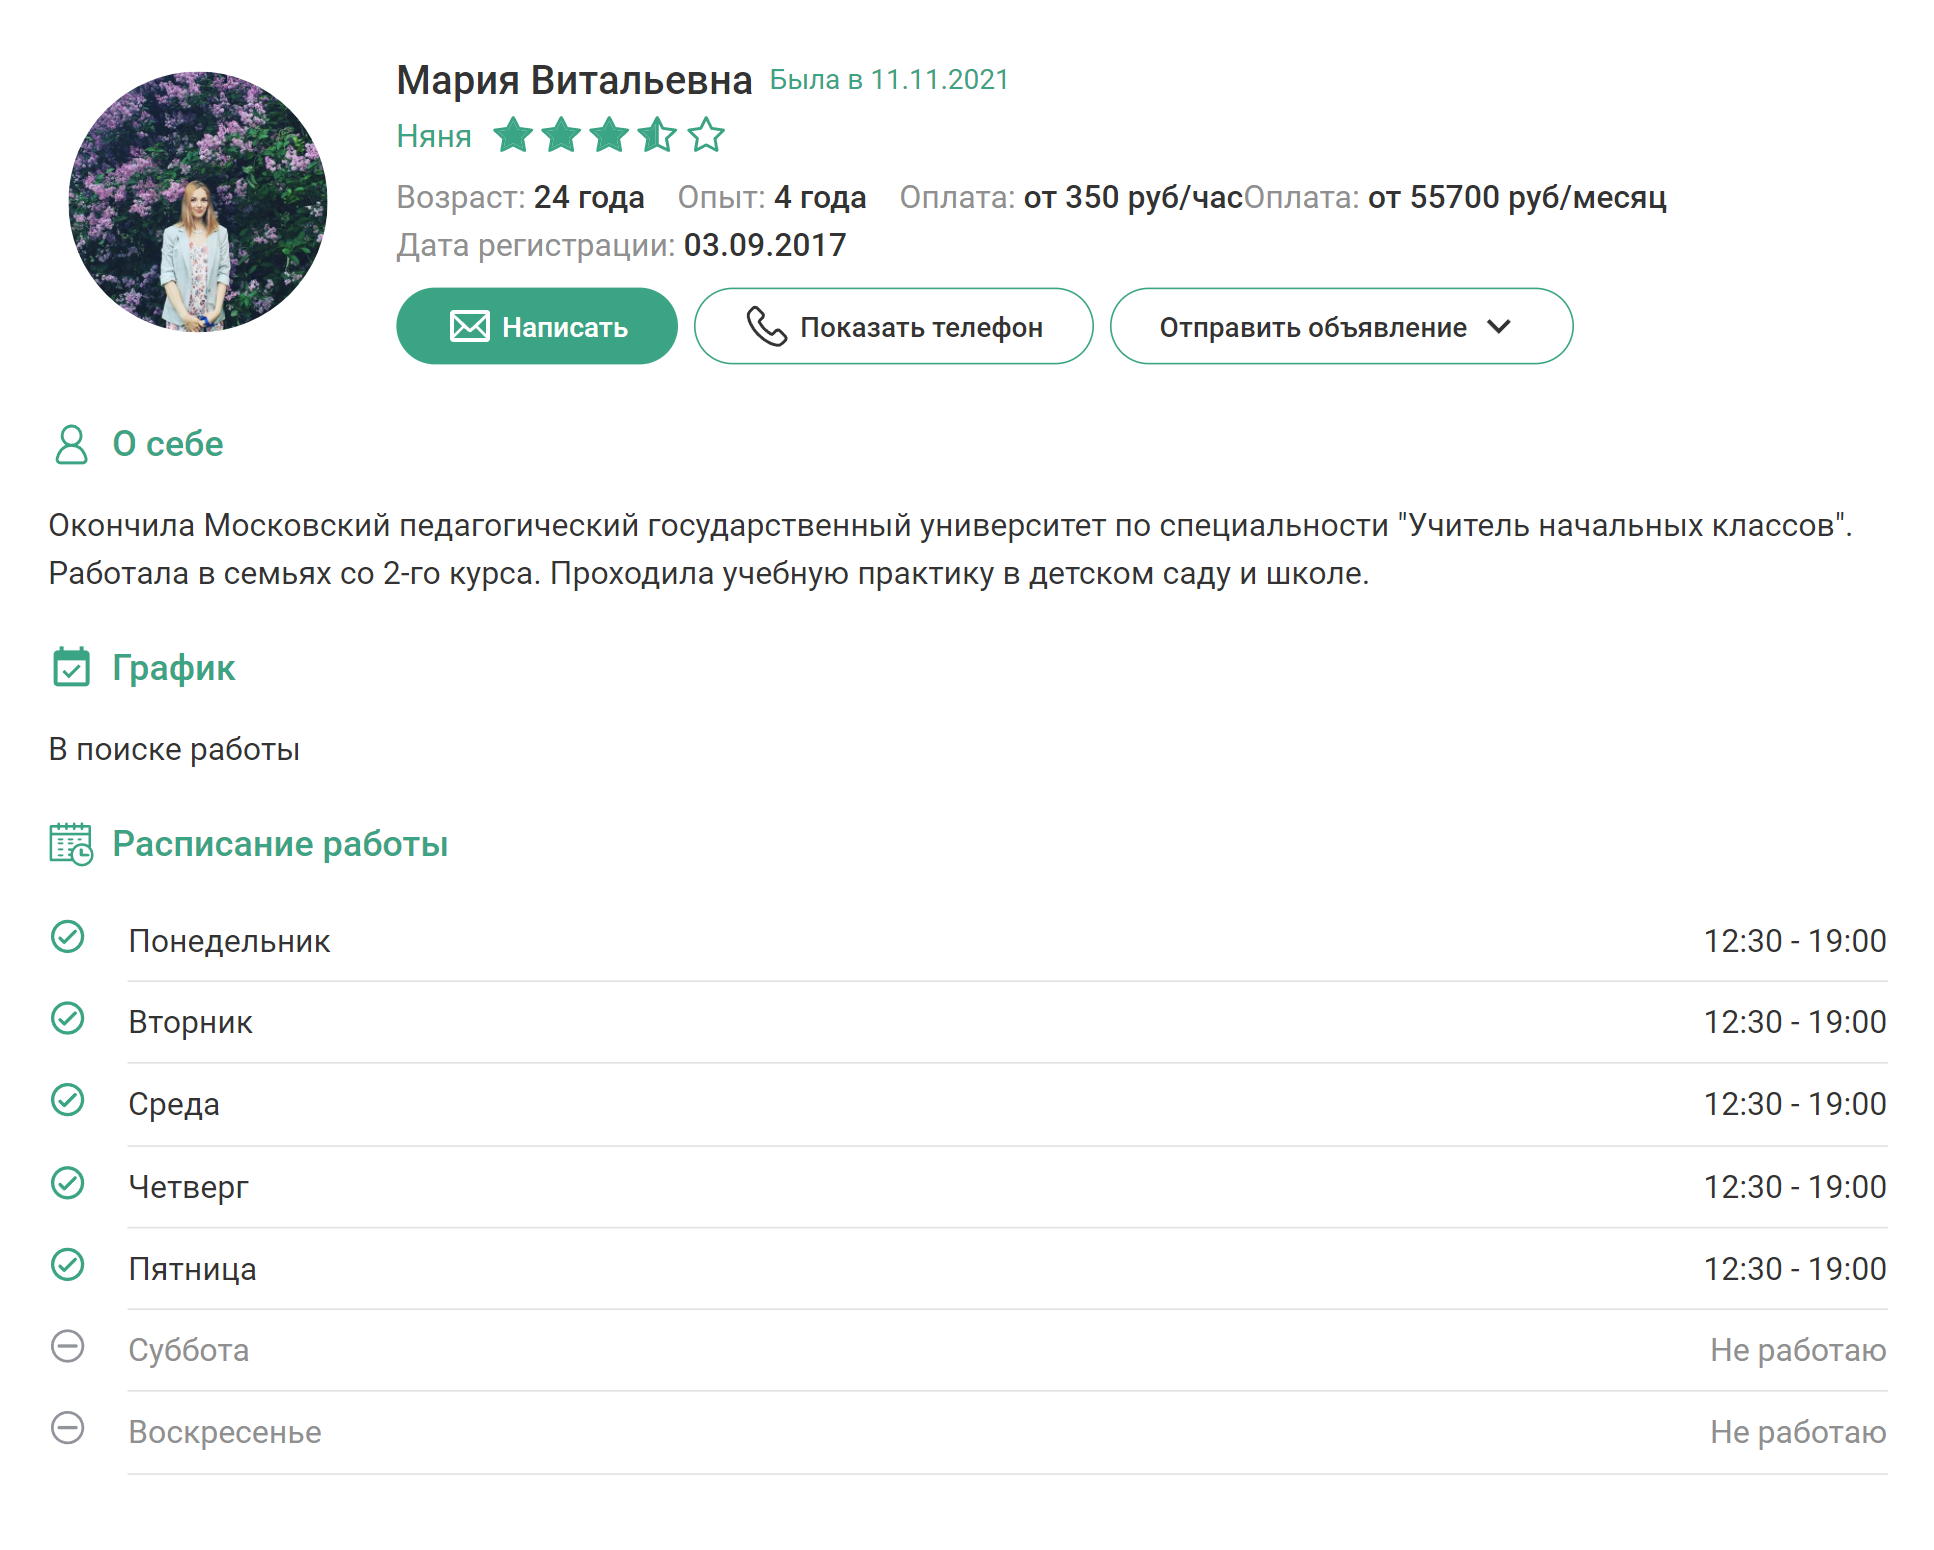This screenshot has width=1934, height=1550.
Task: Open the Отправить объявление dropdown chevron
Action: point(1498,327)
